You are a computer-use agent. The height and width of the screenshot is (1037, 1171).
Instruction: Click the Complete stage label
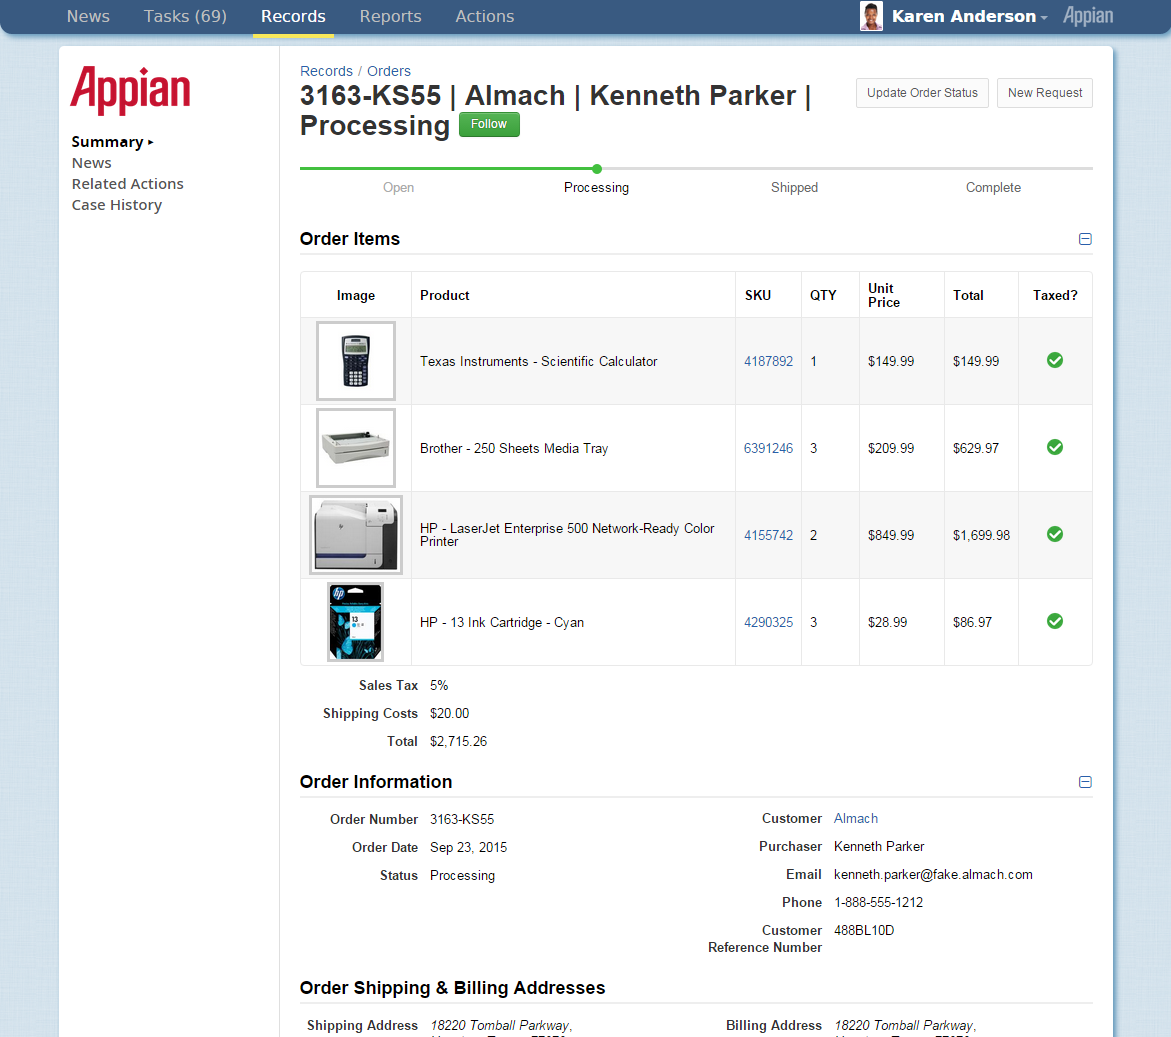(x=993, y=187)
